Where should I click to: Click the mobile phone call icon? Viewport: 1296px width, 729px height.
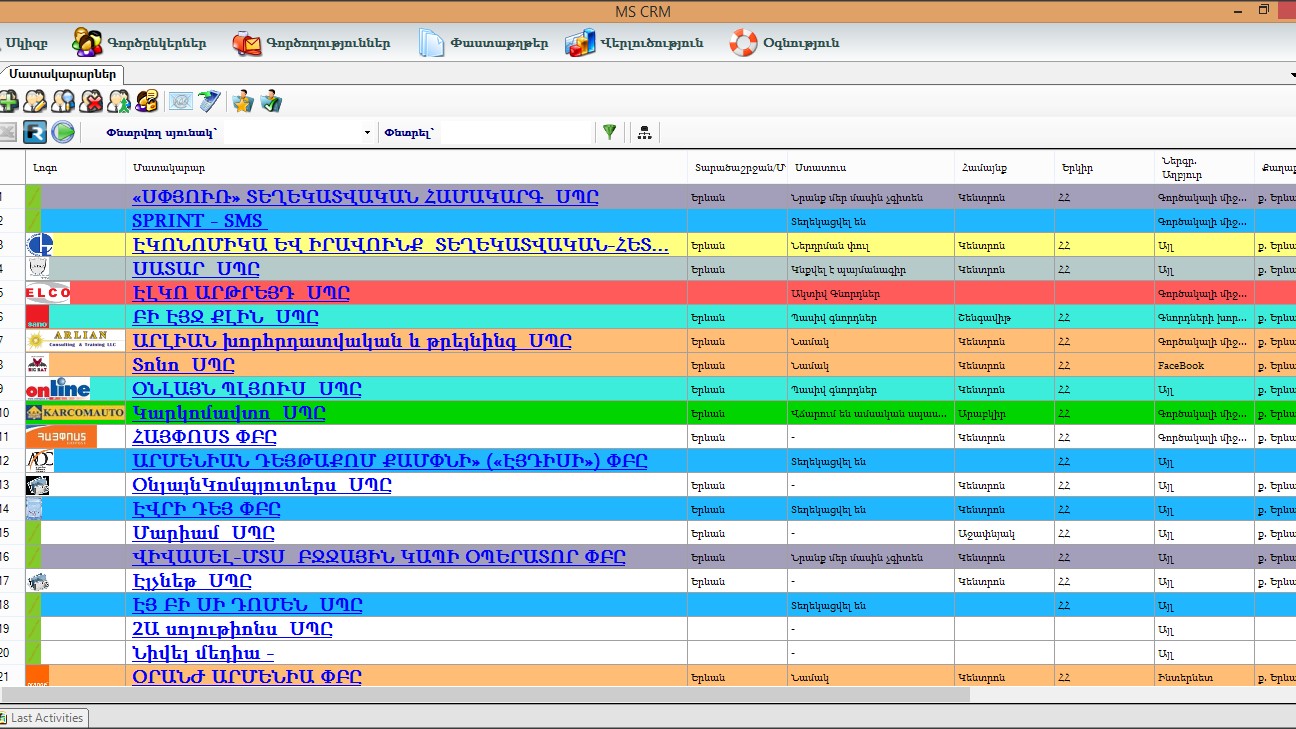208,101
